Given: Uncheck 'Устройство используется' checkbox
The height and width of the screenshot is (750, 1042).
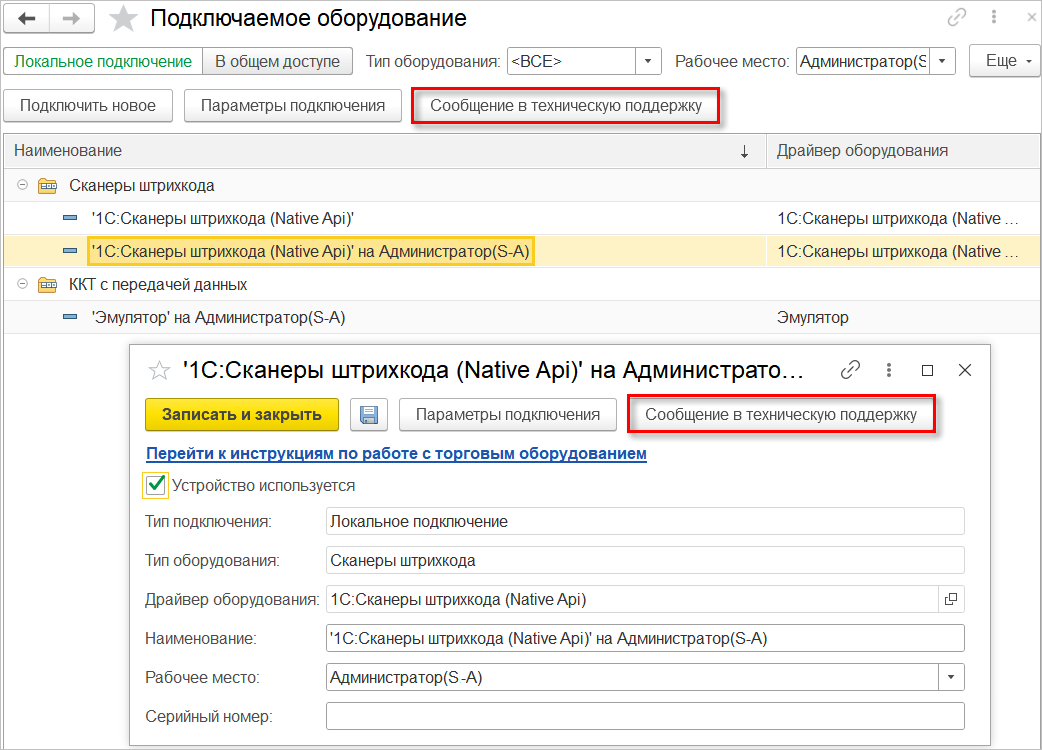Looking at the screenshot, I should 156,485.
